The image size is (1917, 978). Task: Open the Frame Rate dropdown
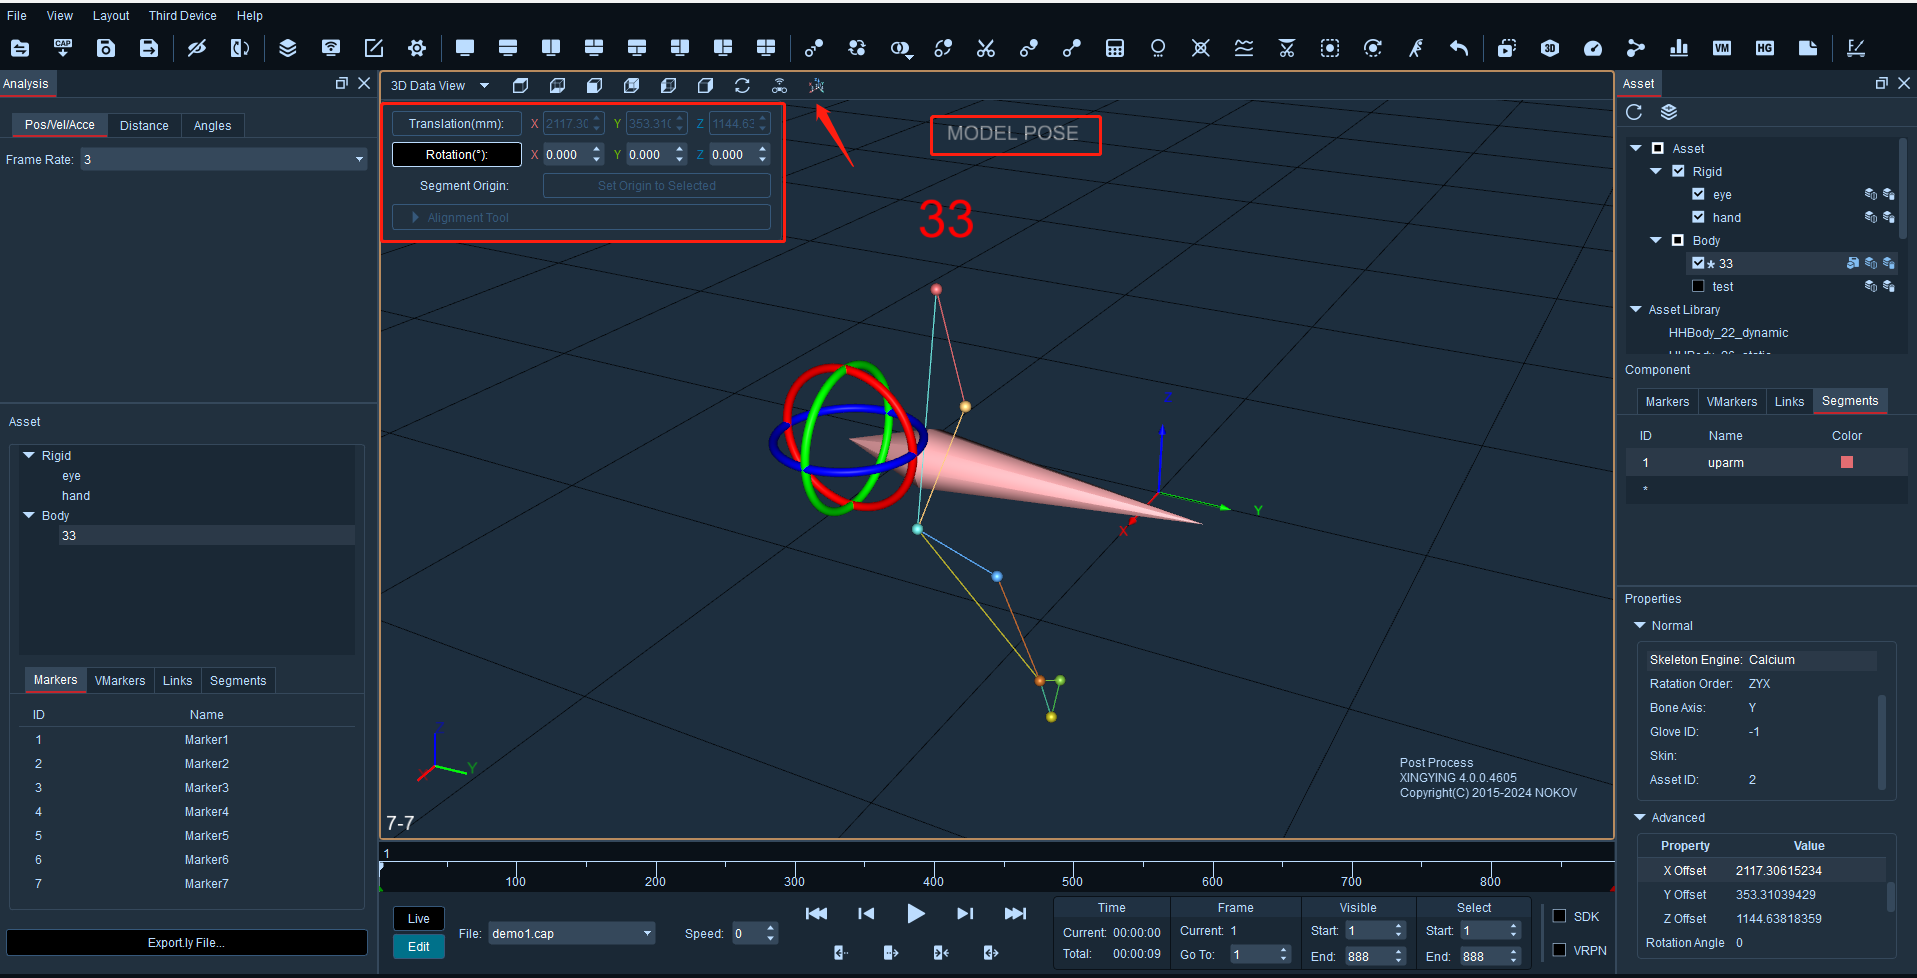tap(224, 159)
